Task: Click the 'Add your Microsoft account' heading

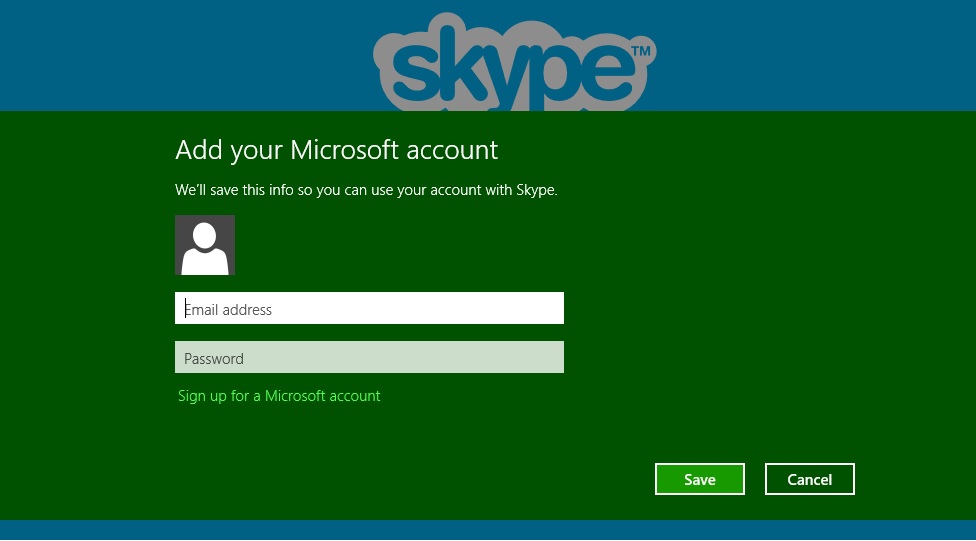Action: 336,150
